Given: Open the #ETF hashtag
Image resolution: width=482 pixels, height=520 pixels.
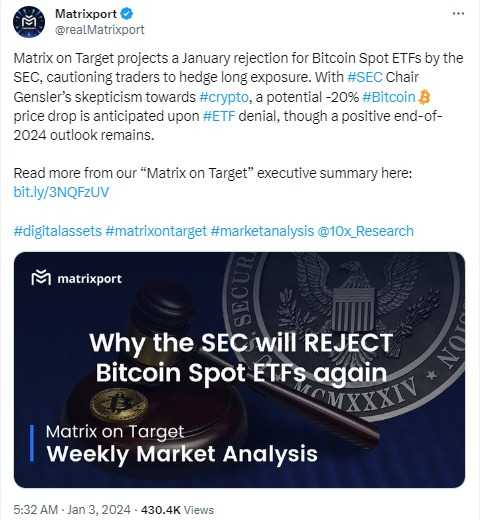Looking at the screenshot, I should point(219,116).
